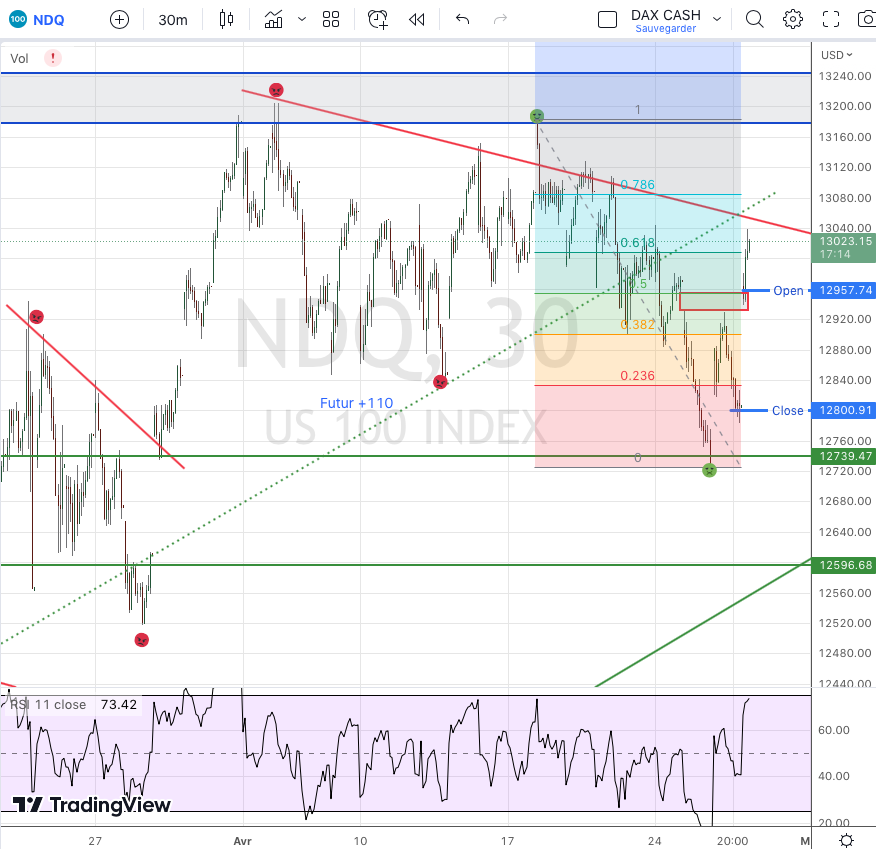The image size is (876, 849).
Task: Click the 12739.47 horizontal line price label
Action: point(844,456)
